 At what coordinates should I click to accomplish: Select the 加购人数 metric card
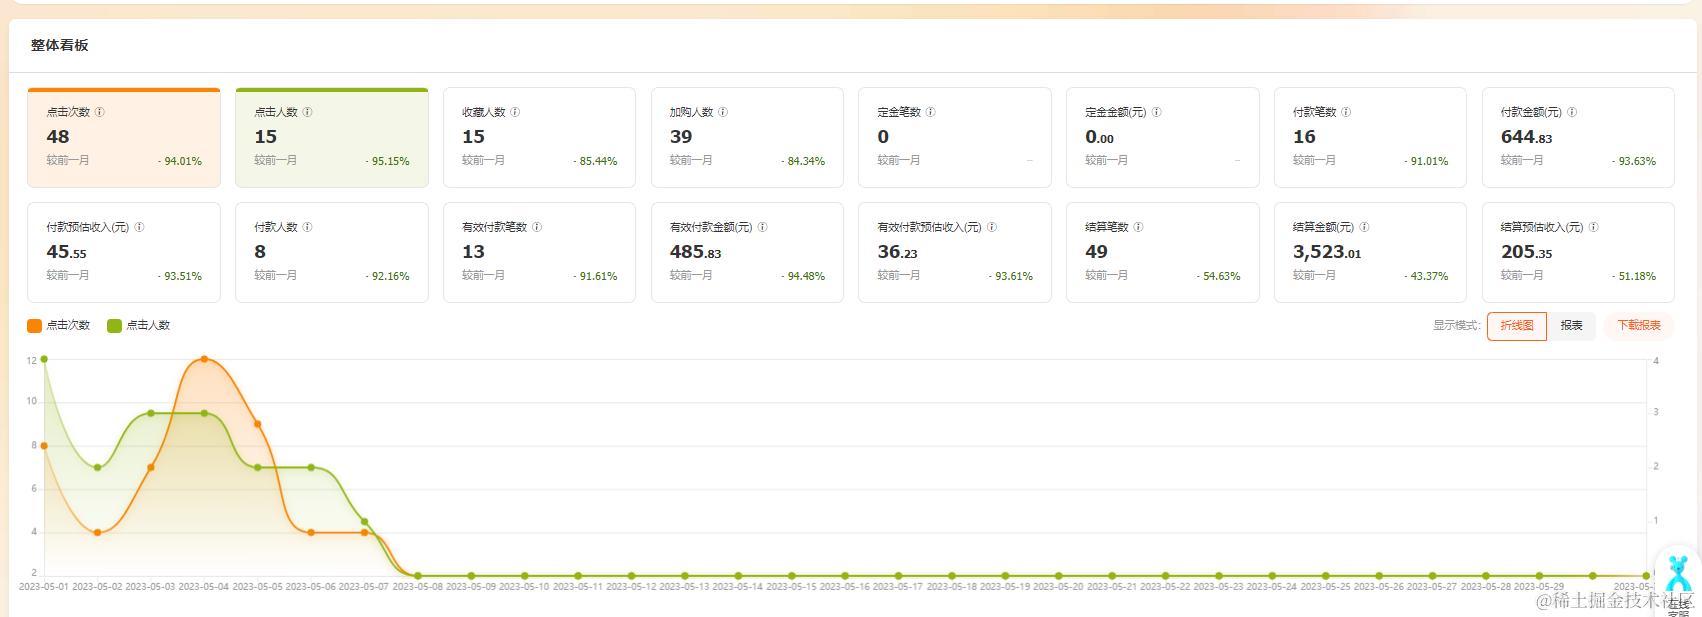tap(747, 138)
